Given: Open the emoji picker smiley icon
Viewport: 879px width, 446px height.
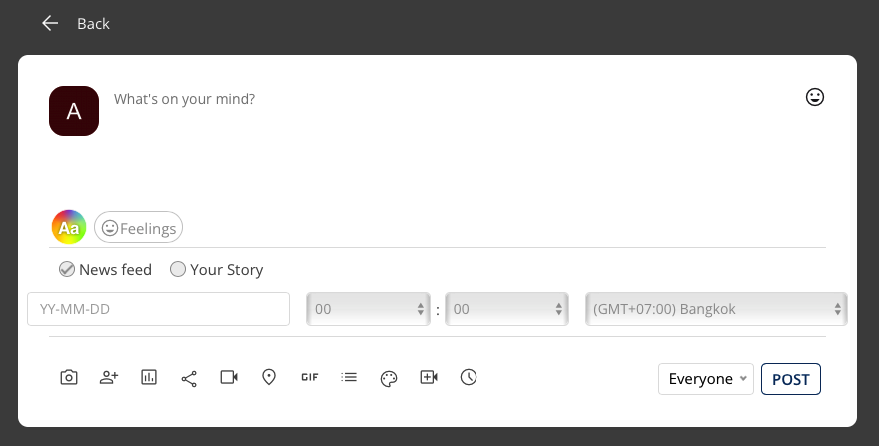Looking at the screenshot, I should tap(815, 97).
